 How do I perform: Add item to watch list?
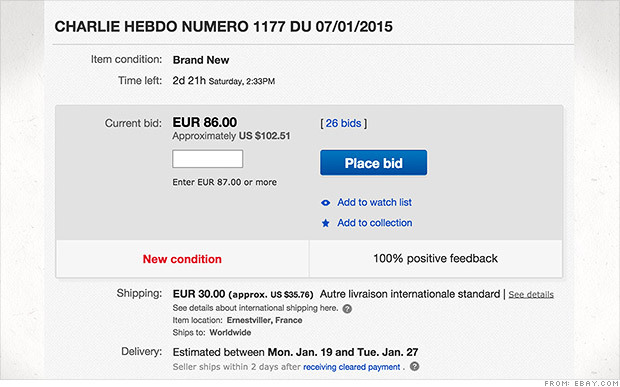[x=374, y=202]
